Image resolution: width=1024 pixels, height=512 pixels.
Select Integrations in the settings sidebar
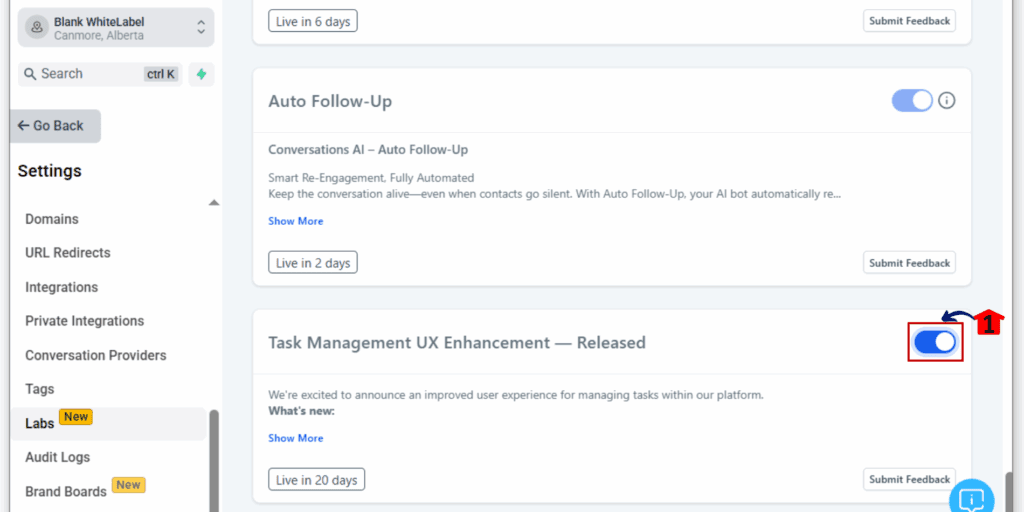click(61, 287)
